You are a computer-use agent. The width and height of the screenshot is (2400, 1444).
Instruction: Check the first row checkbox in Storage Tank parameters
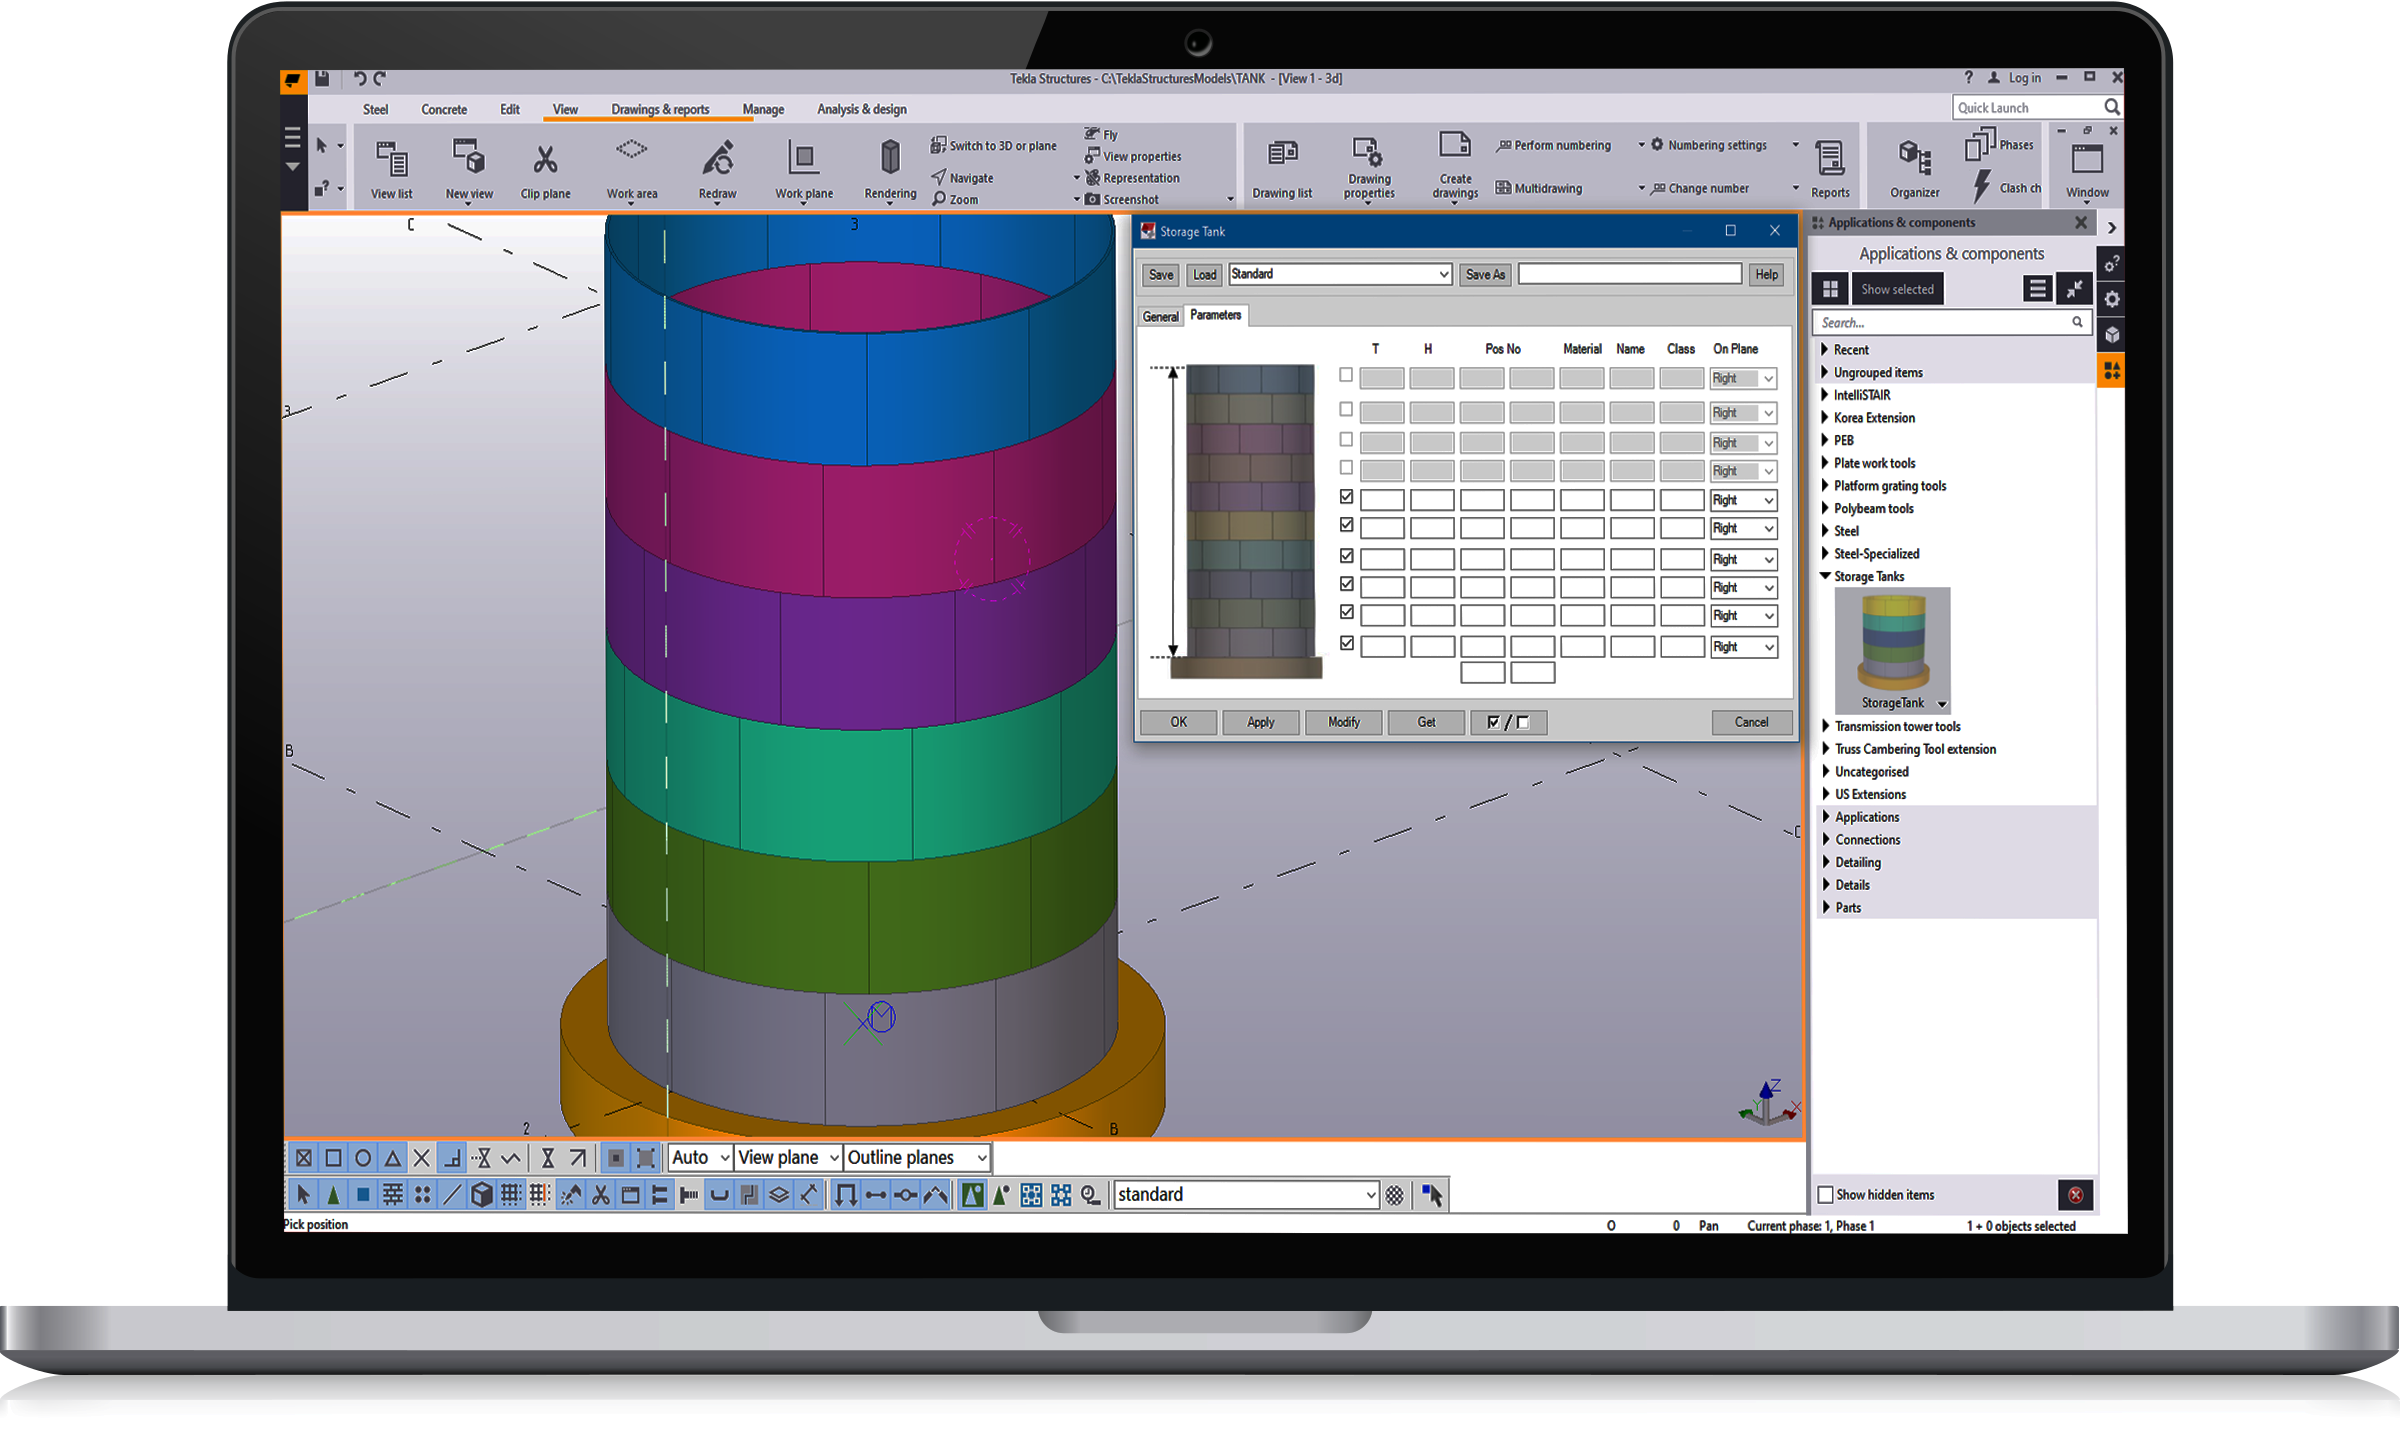[x=1346, y=376]
